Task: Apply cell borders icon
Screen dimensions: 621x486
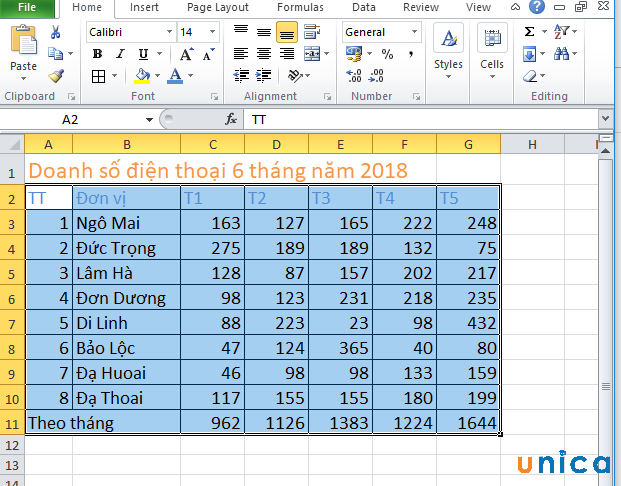Action: point(98,76)
